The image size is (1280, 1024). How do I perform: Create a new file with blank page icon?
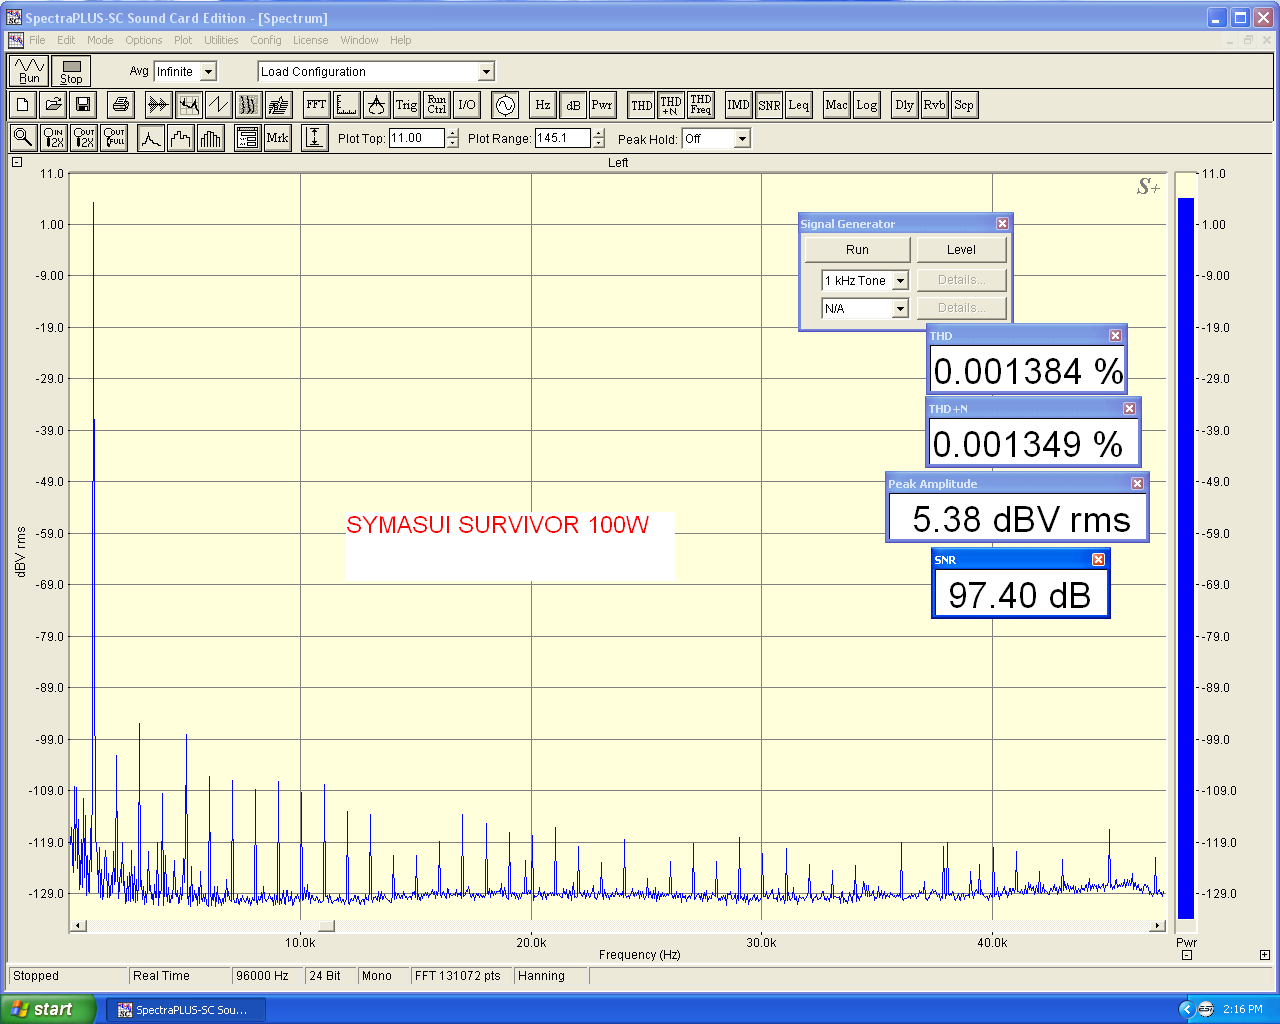pos(23,105)
